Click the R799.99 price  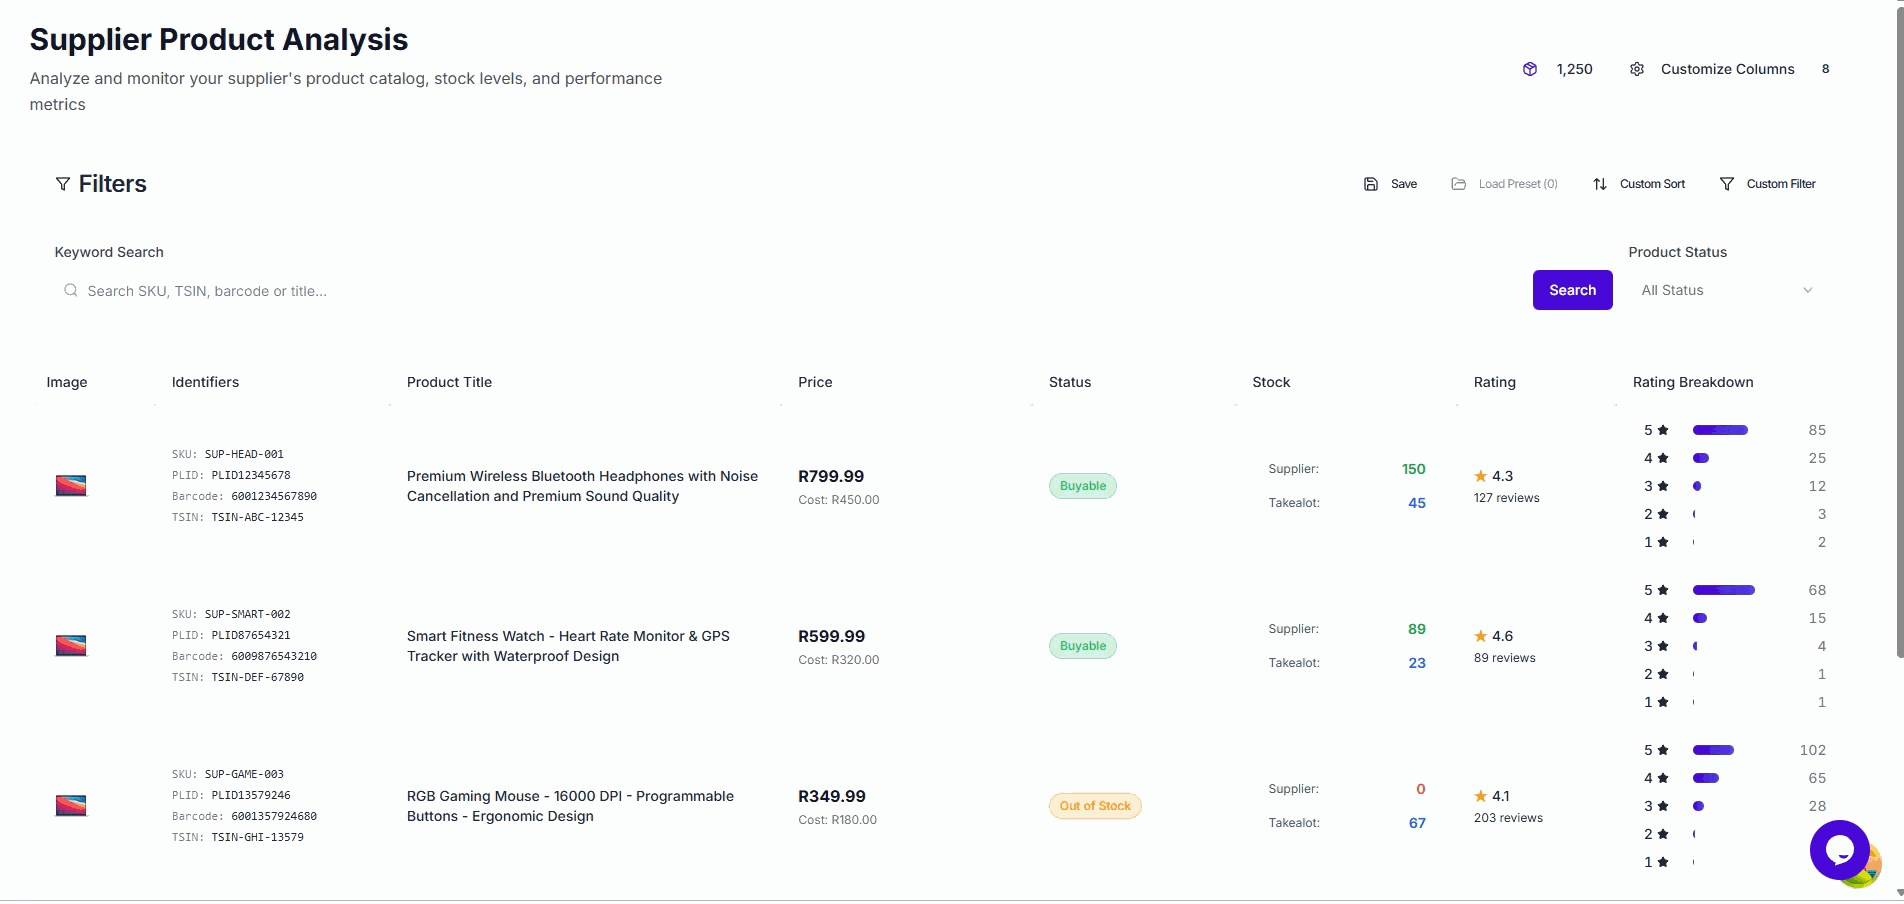coord(831,476)
